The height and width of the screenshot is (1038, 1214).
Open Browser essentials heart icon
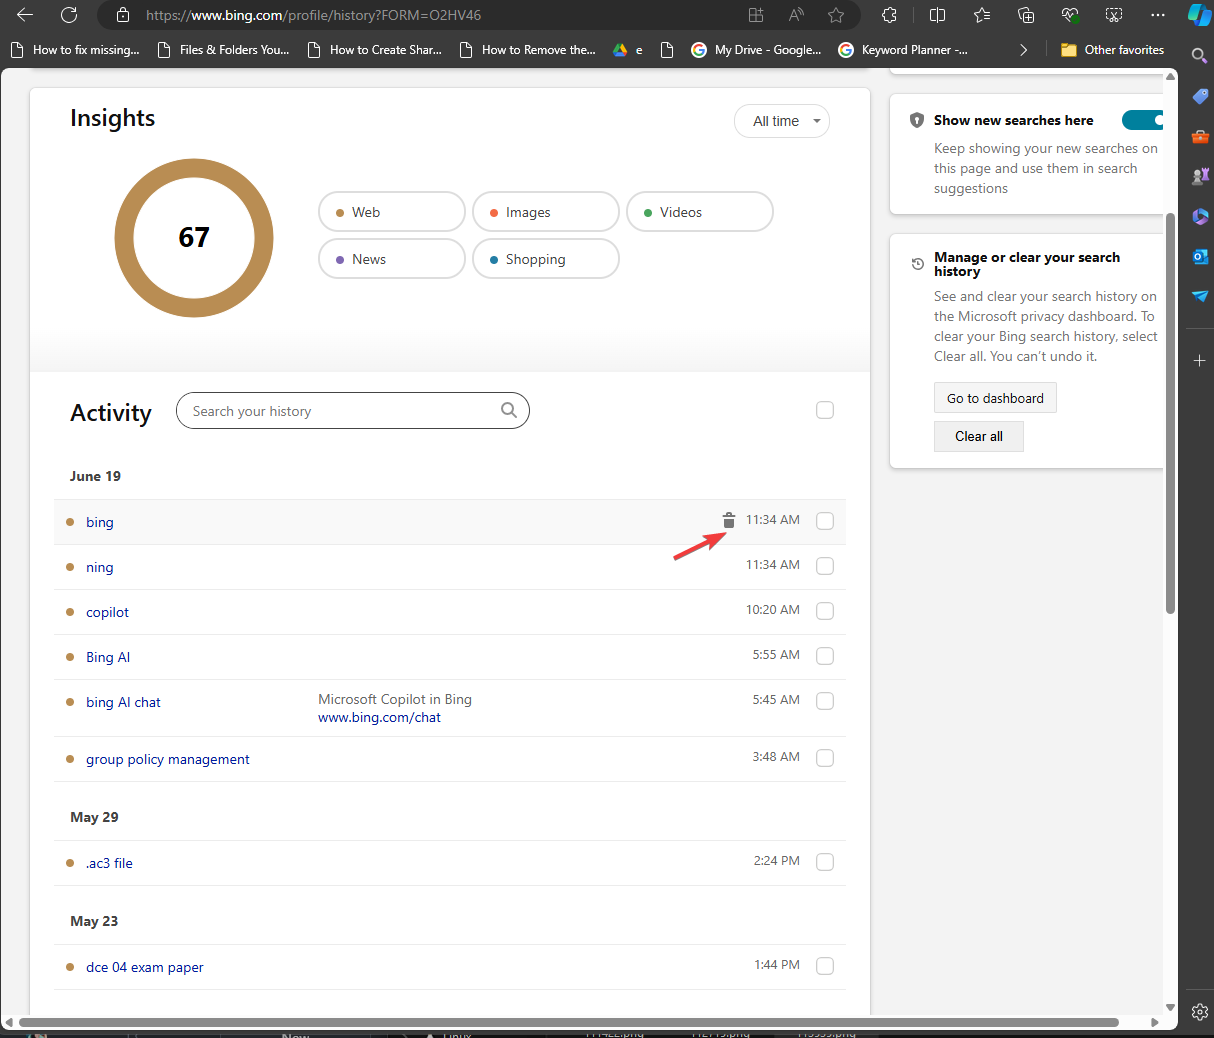click(x=1070, y=15)
